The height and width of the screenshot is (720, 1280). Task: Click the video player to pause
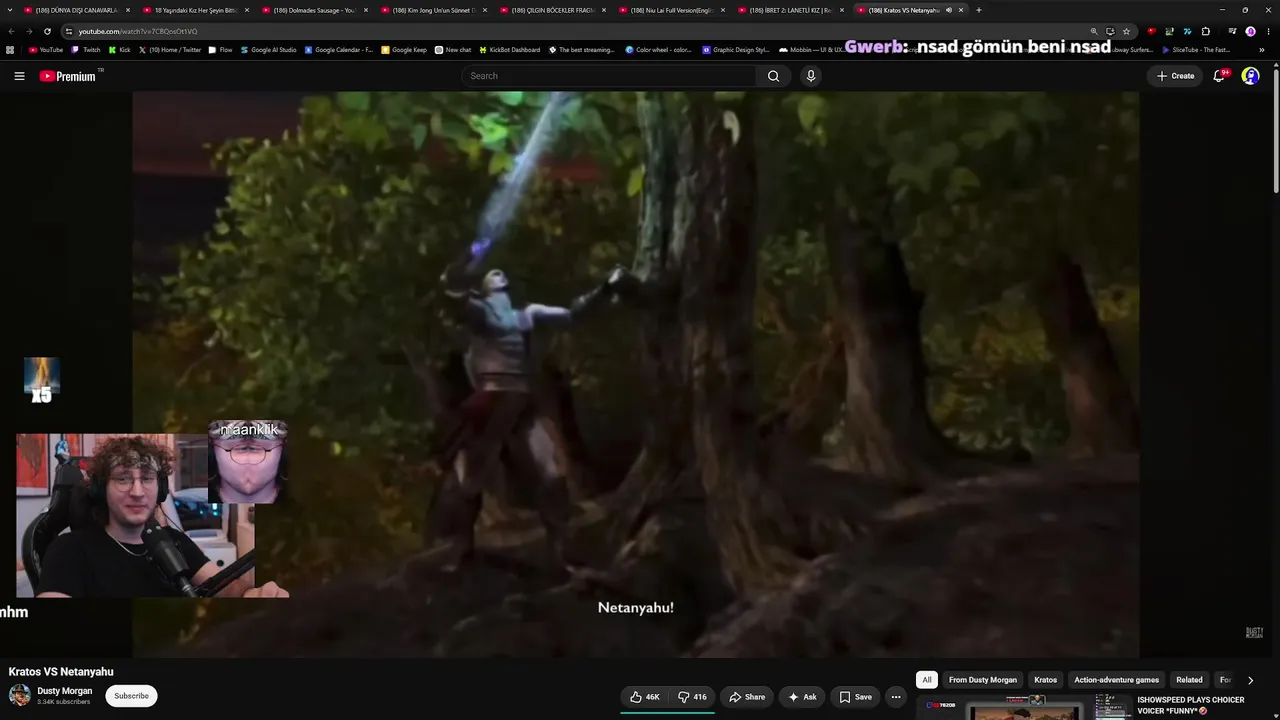point(636,374)
